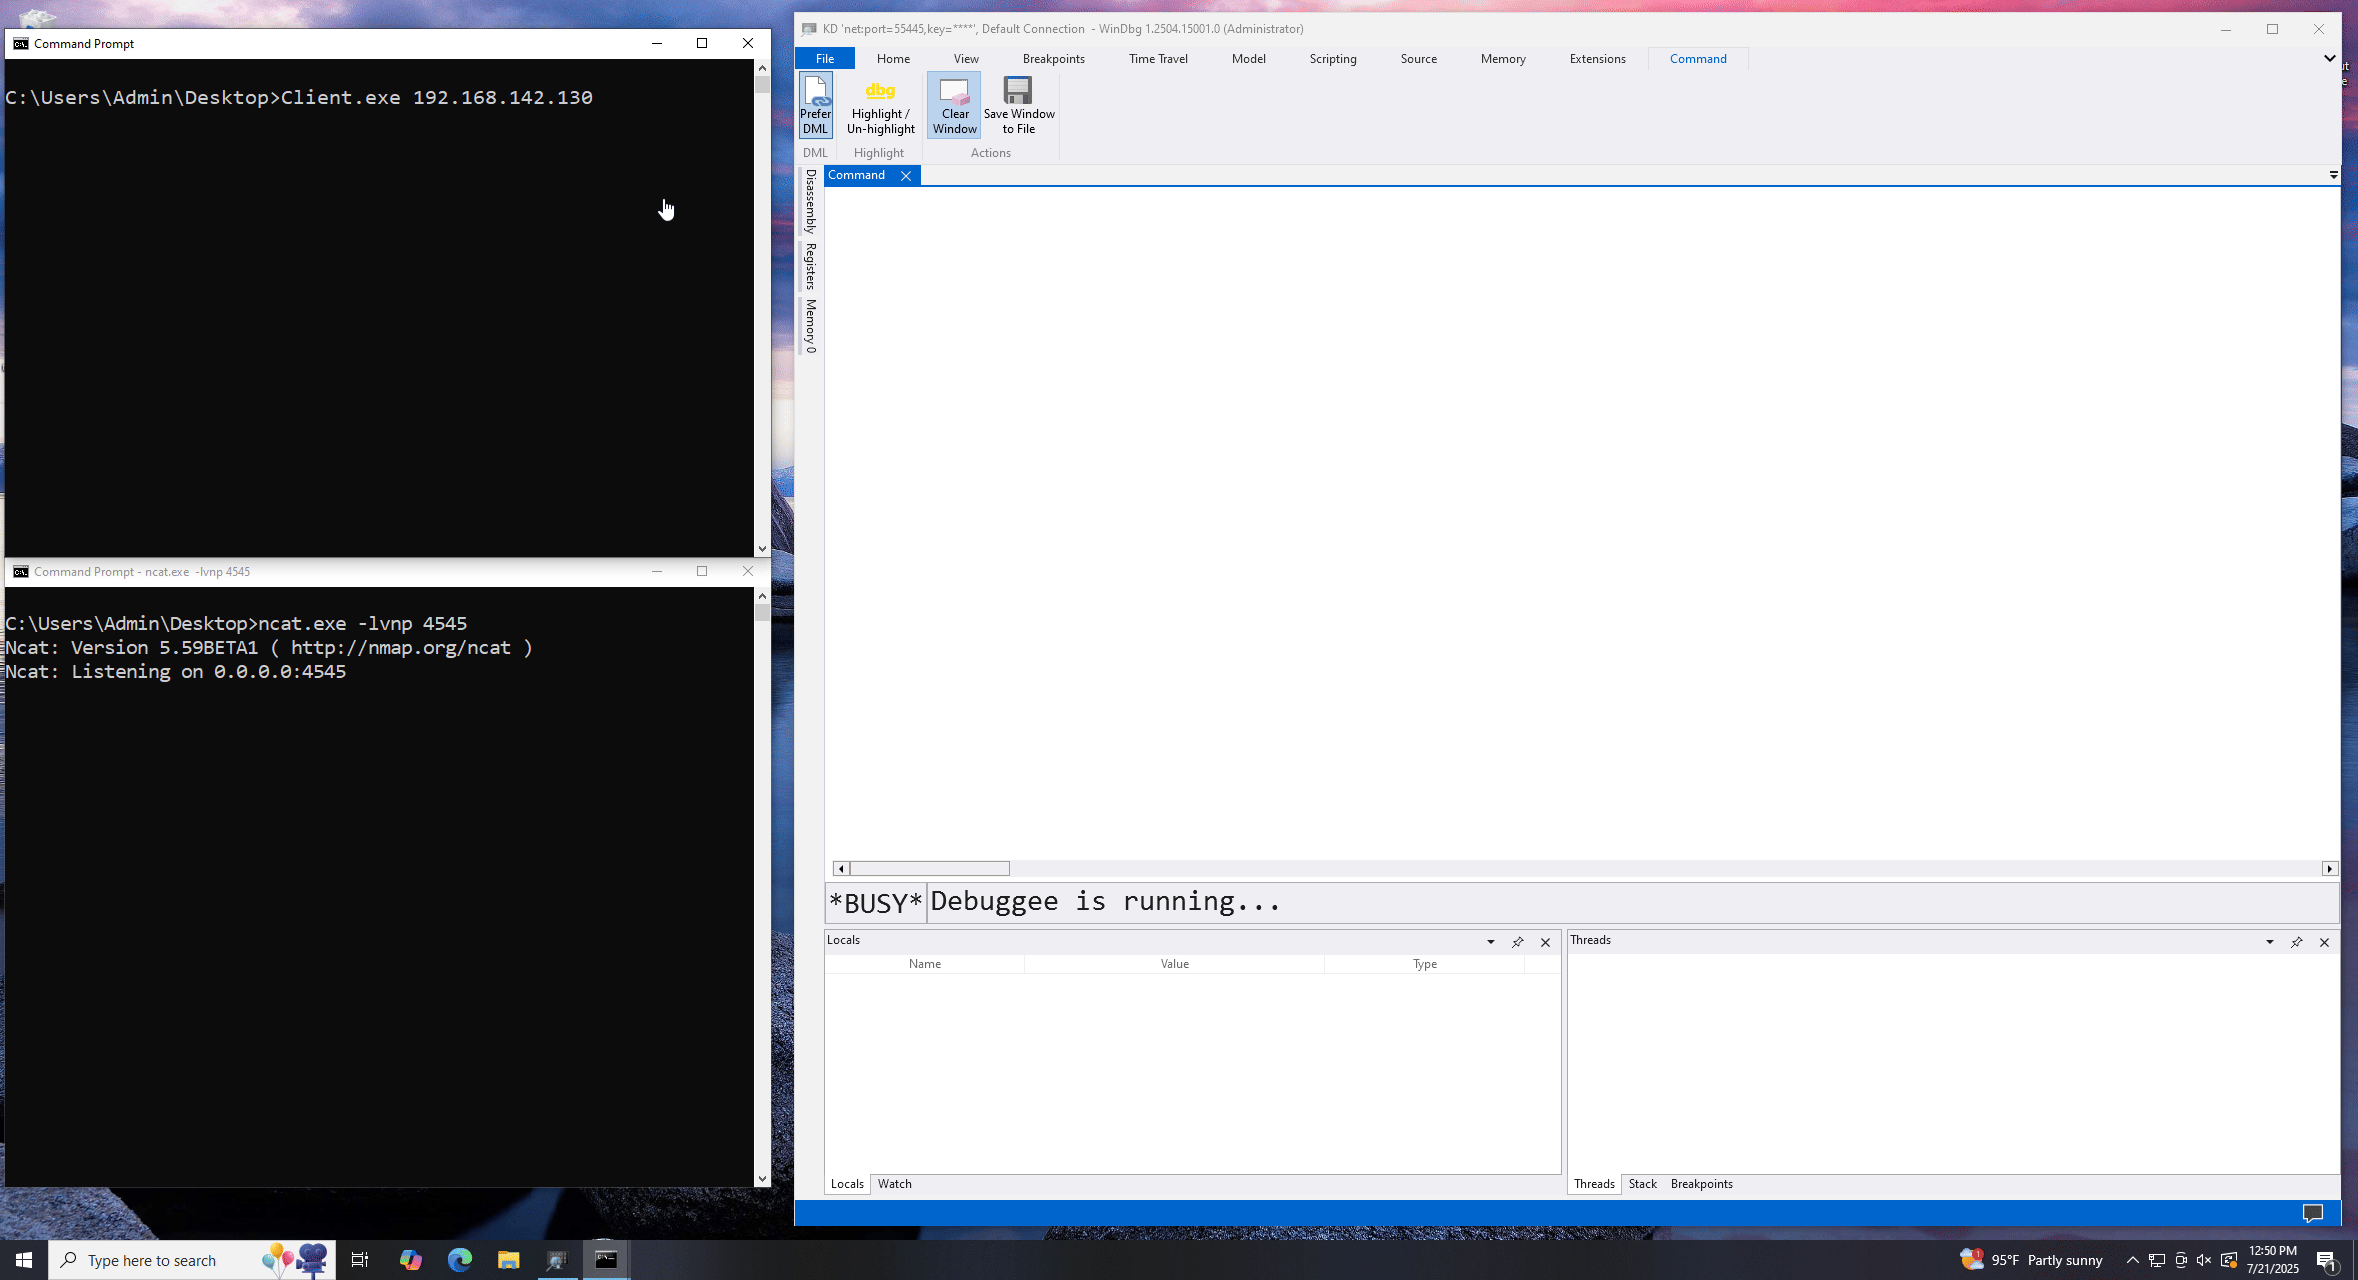Click the Clear Window button

954,105
